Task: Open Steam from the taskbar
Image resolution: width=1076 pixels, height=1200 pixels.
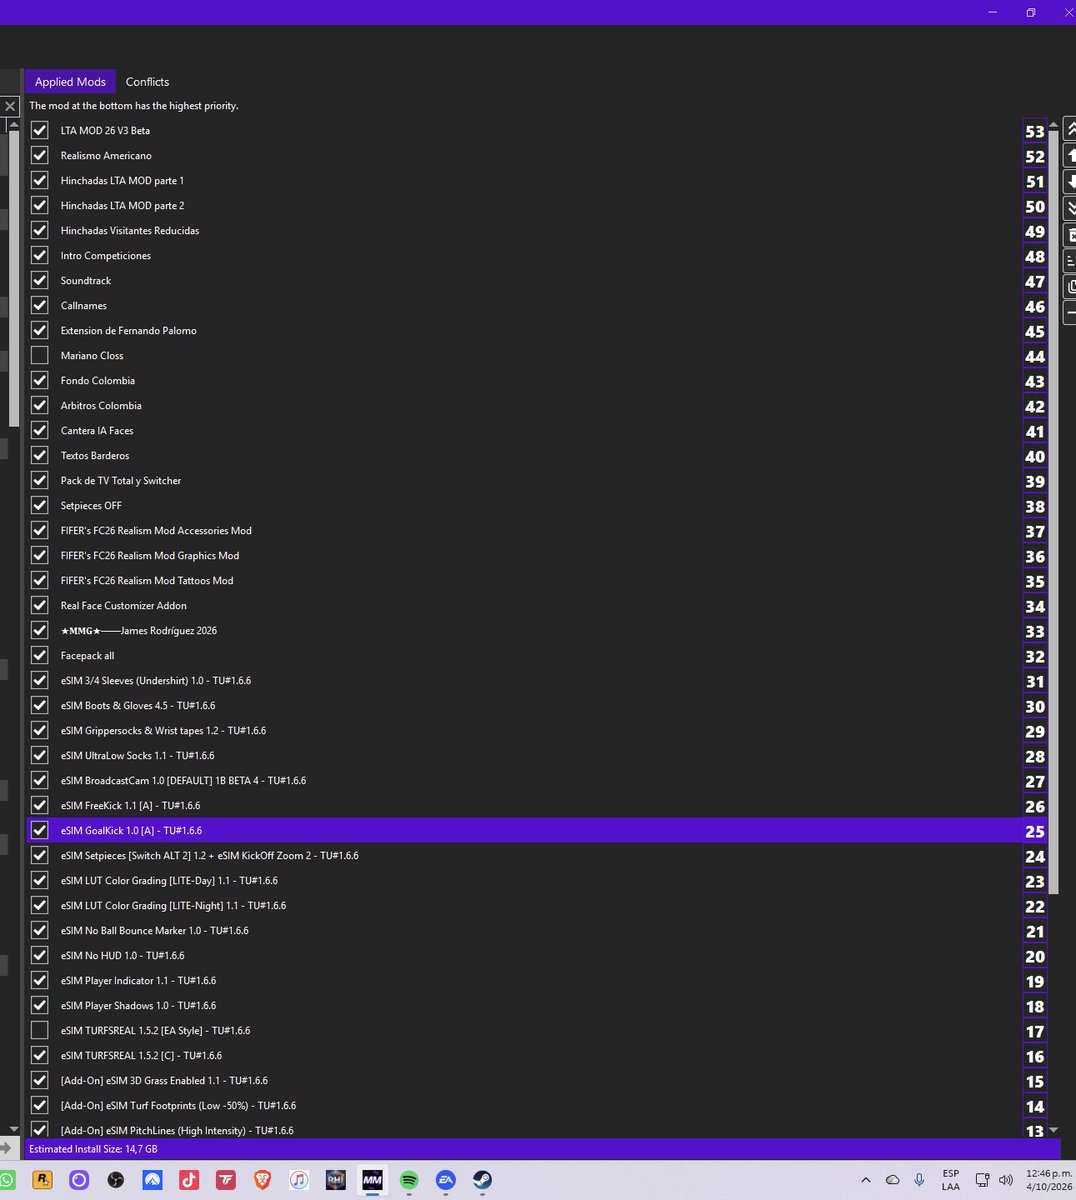Action: click(x=482, y=1180)
